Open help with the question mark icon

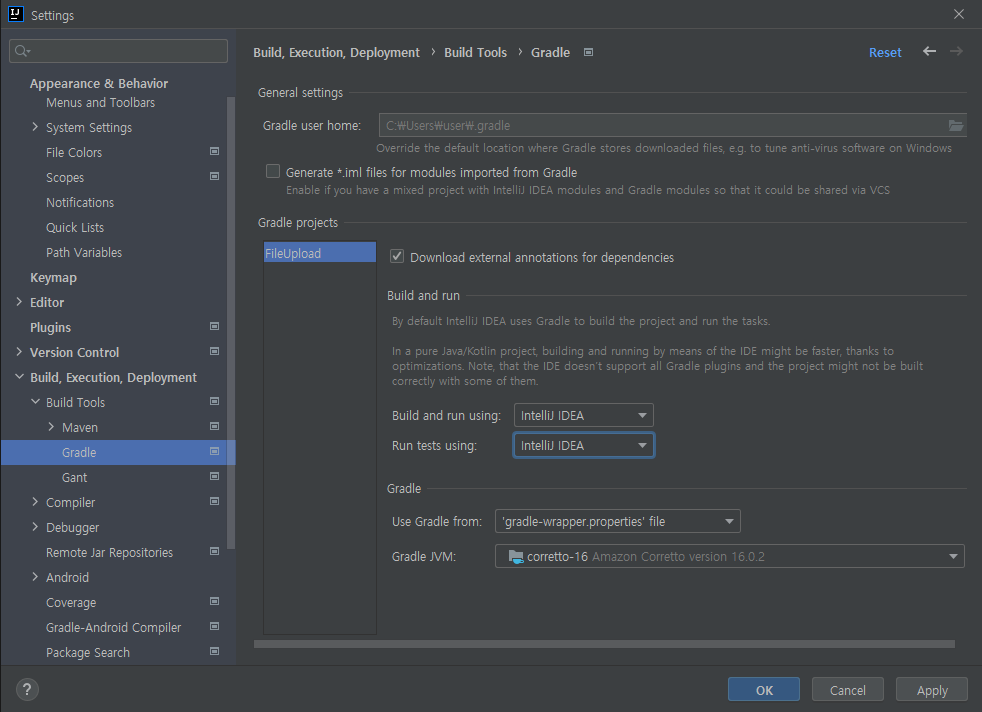(27, 689)
